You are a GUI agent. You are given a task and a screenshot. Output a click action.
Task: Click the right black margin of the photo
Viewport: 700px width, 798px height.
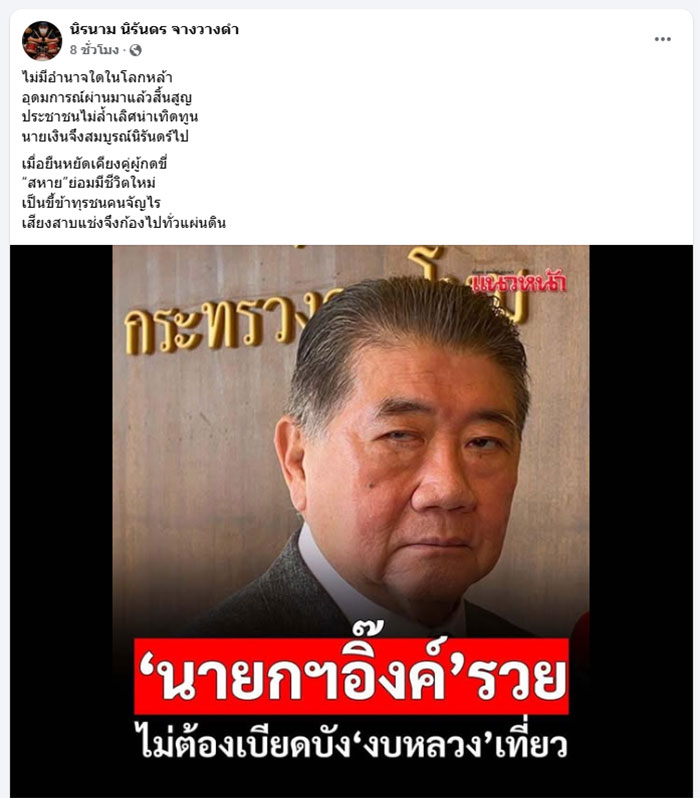coord(641,519)
